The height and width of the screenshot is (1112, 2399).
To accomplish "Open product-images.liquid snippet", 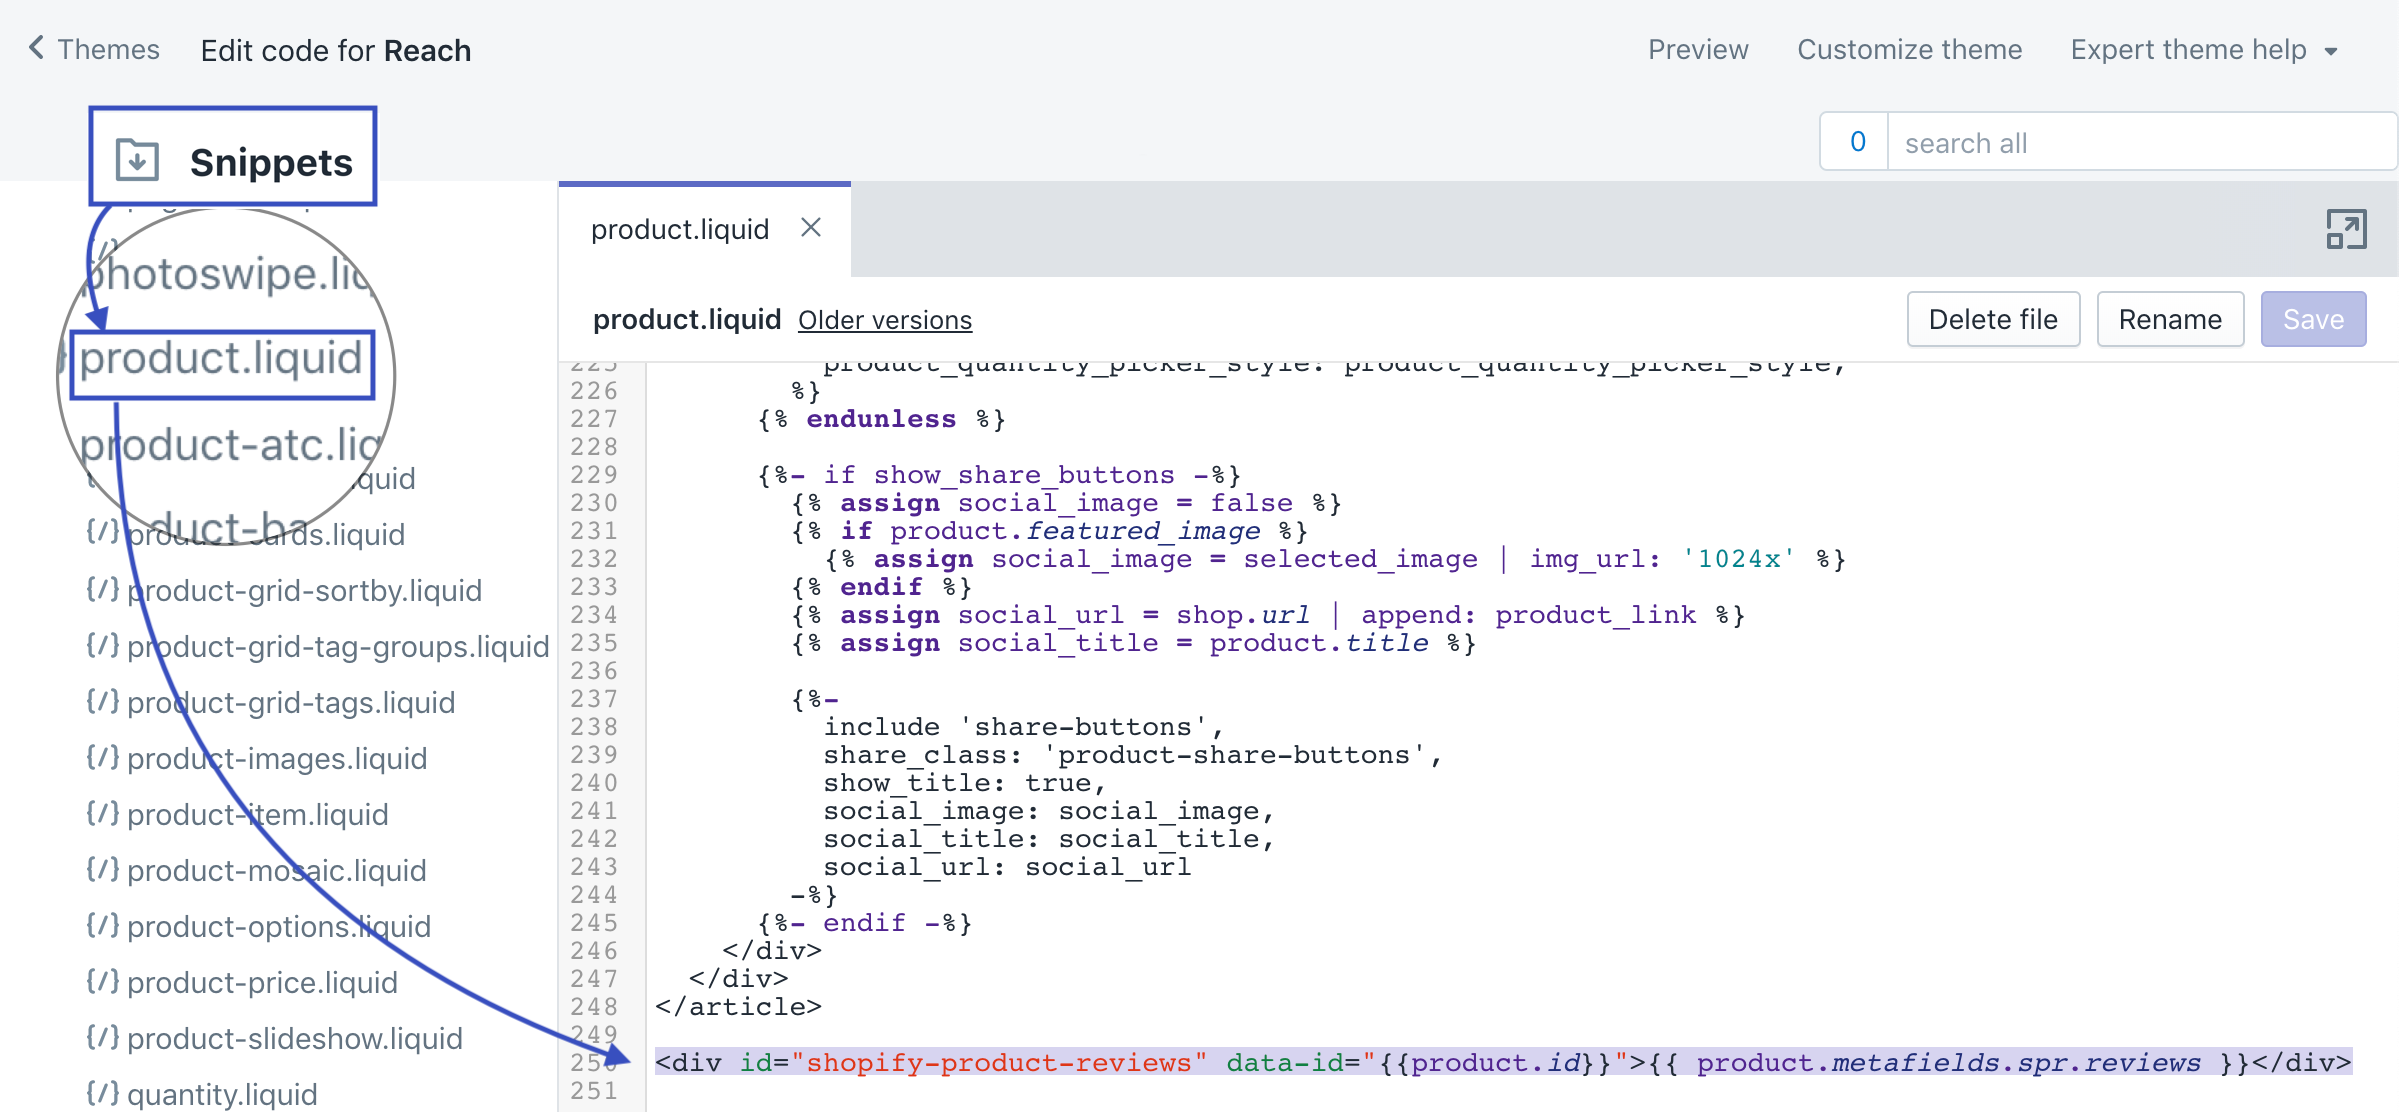I will [277, 758].
